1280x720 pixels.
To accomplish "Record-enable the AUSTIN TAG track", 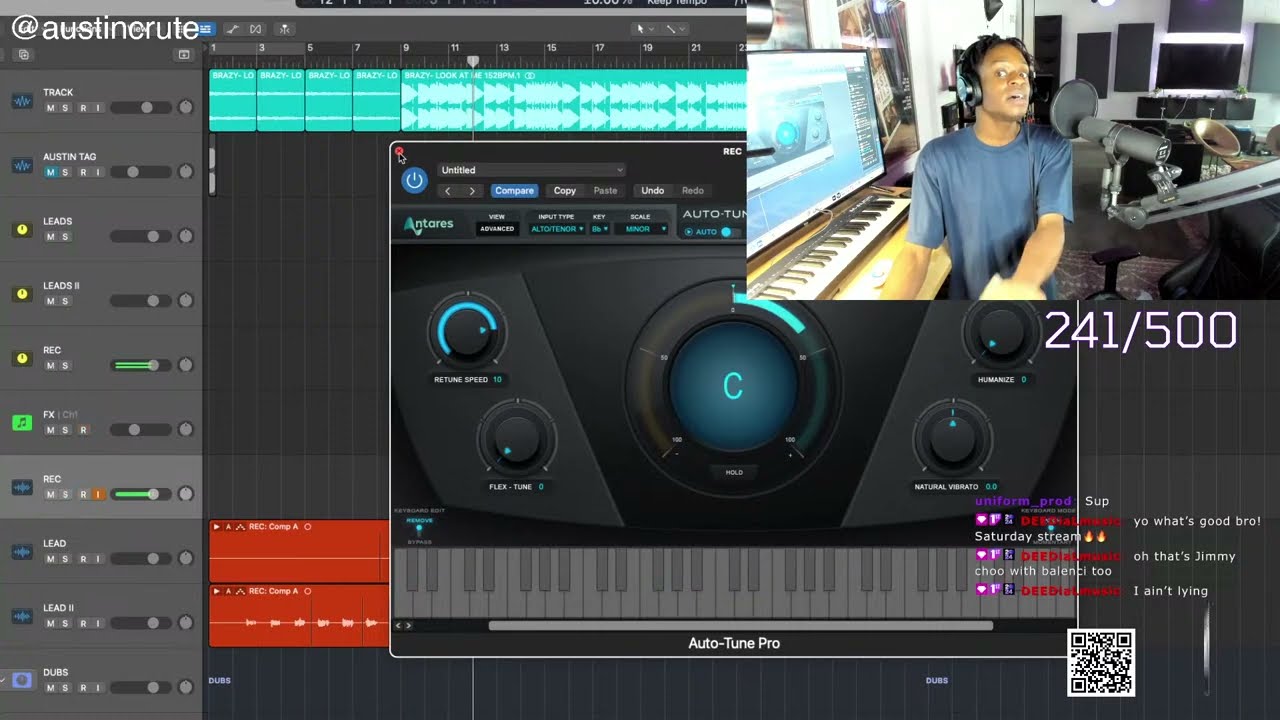I will point(83,172).
